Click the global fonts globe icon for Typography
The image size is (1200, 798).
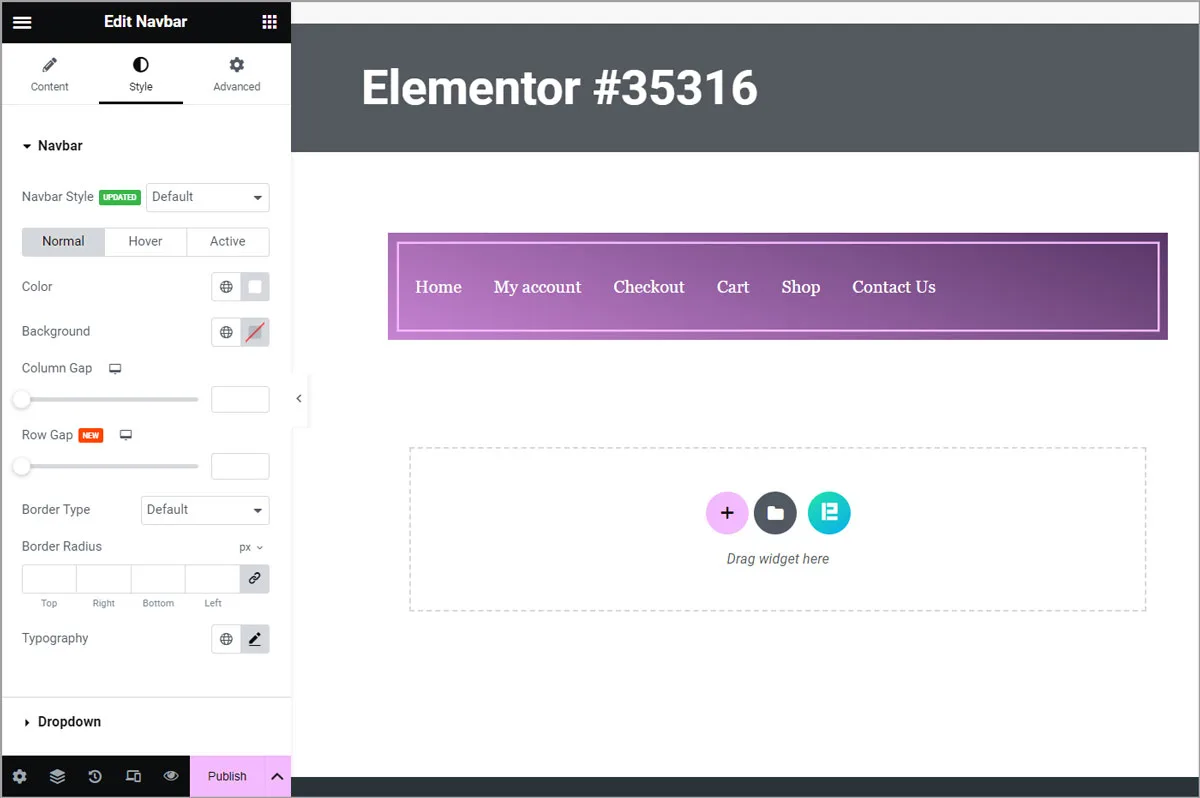coord(226,639)
